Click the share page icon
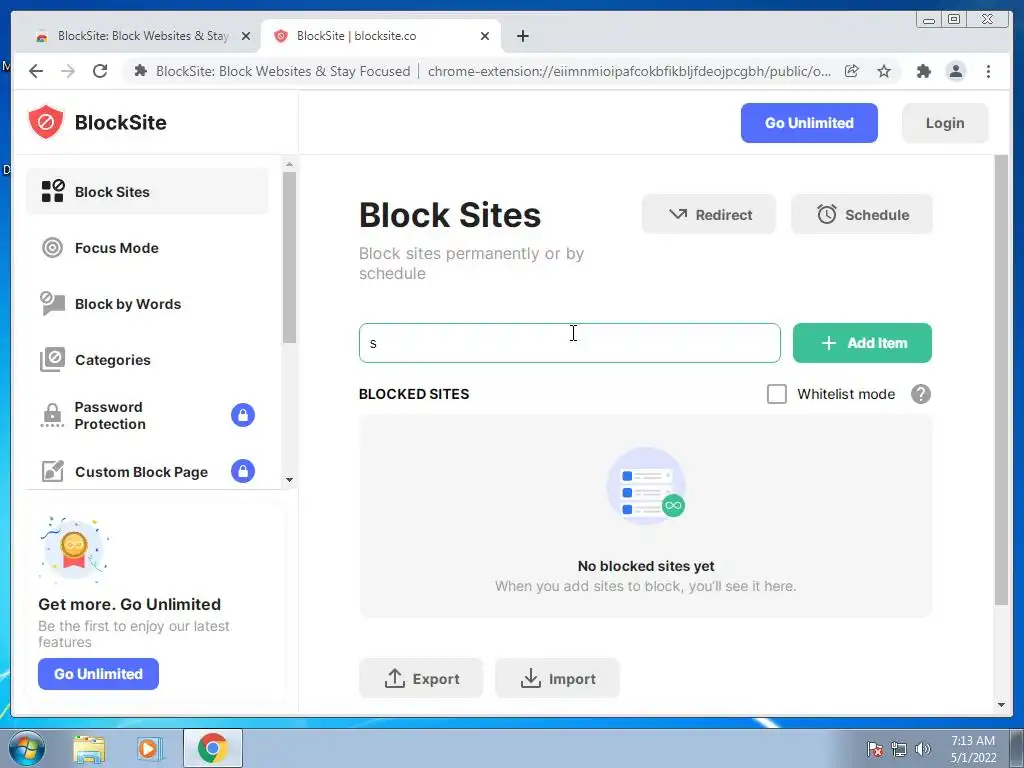Viewport: 1024px width, 768px height. coord(852,71)
